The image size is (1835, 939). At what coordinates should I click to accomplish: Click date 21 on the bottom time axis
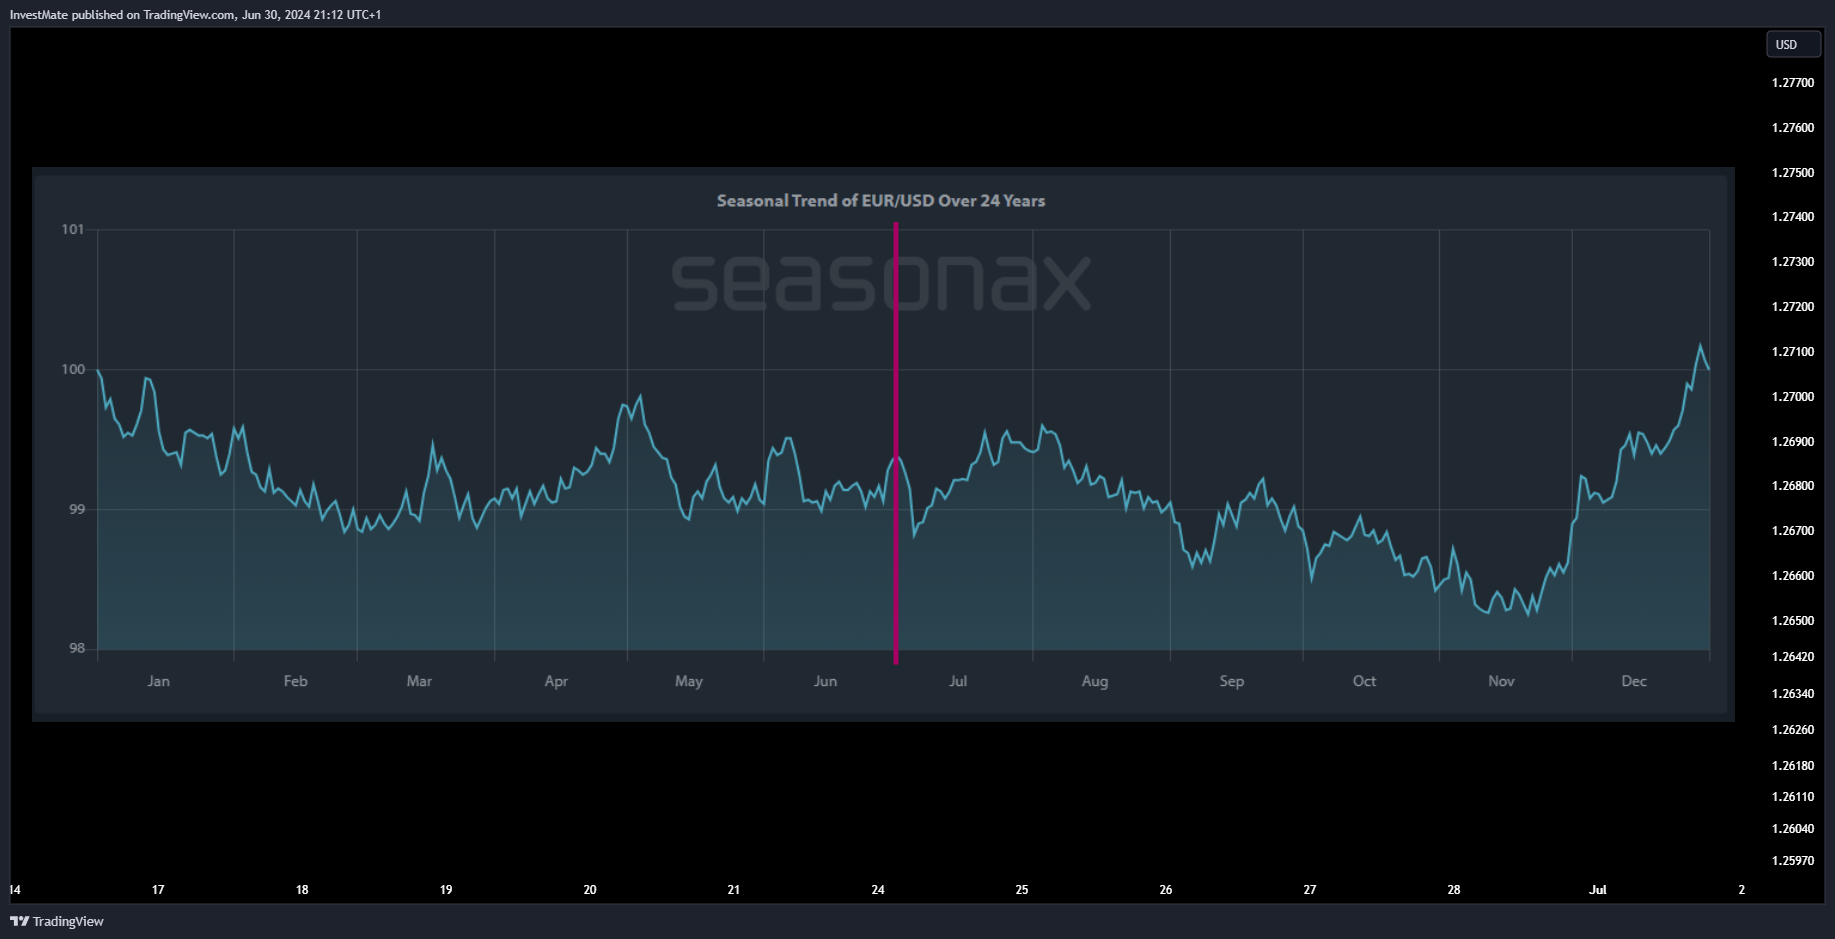734,890
